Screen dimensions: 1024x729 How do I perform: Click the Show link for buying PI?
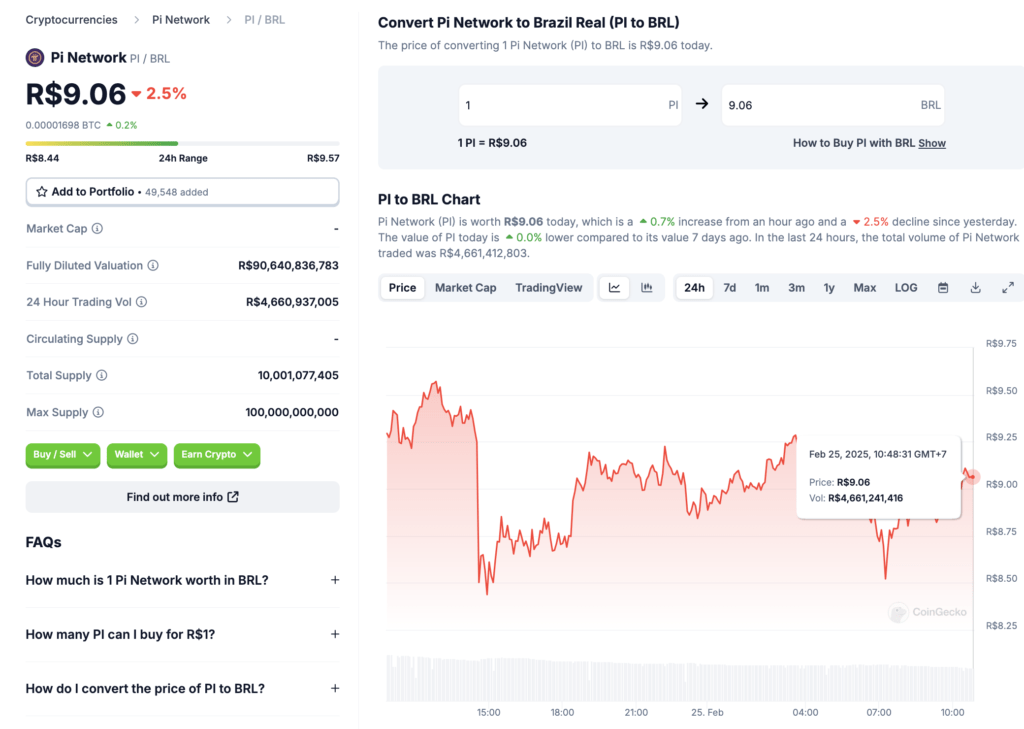[932, 143]
